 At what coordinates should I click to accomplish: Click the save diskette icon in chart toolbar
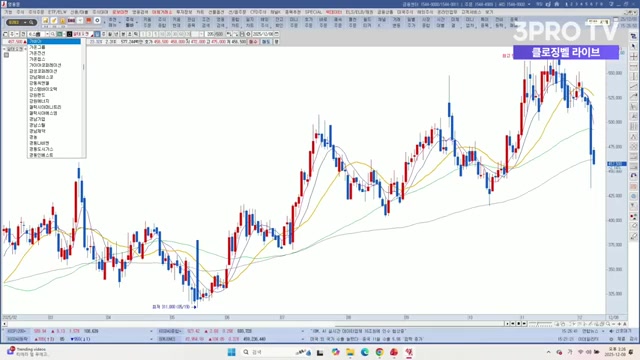[242, 34]
